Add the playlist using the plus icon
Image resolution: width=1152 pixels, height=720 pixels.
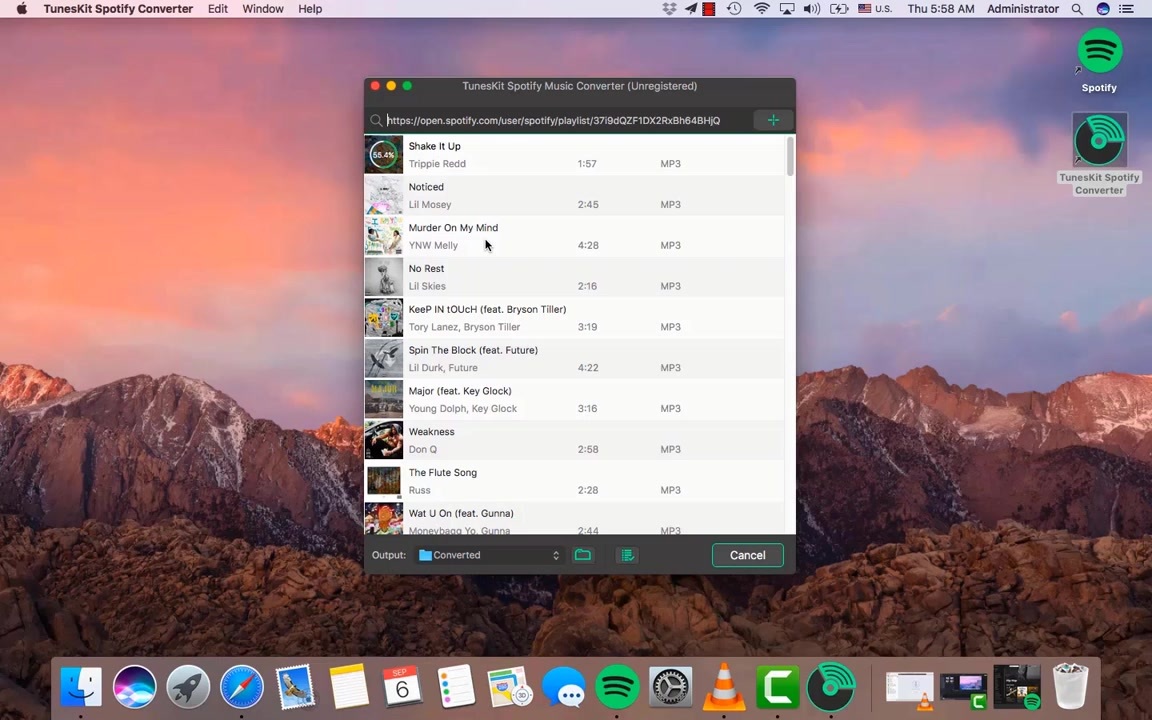[773, 120]
